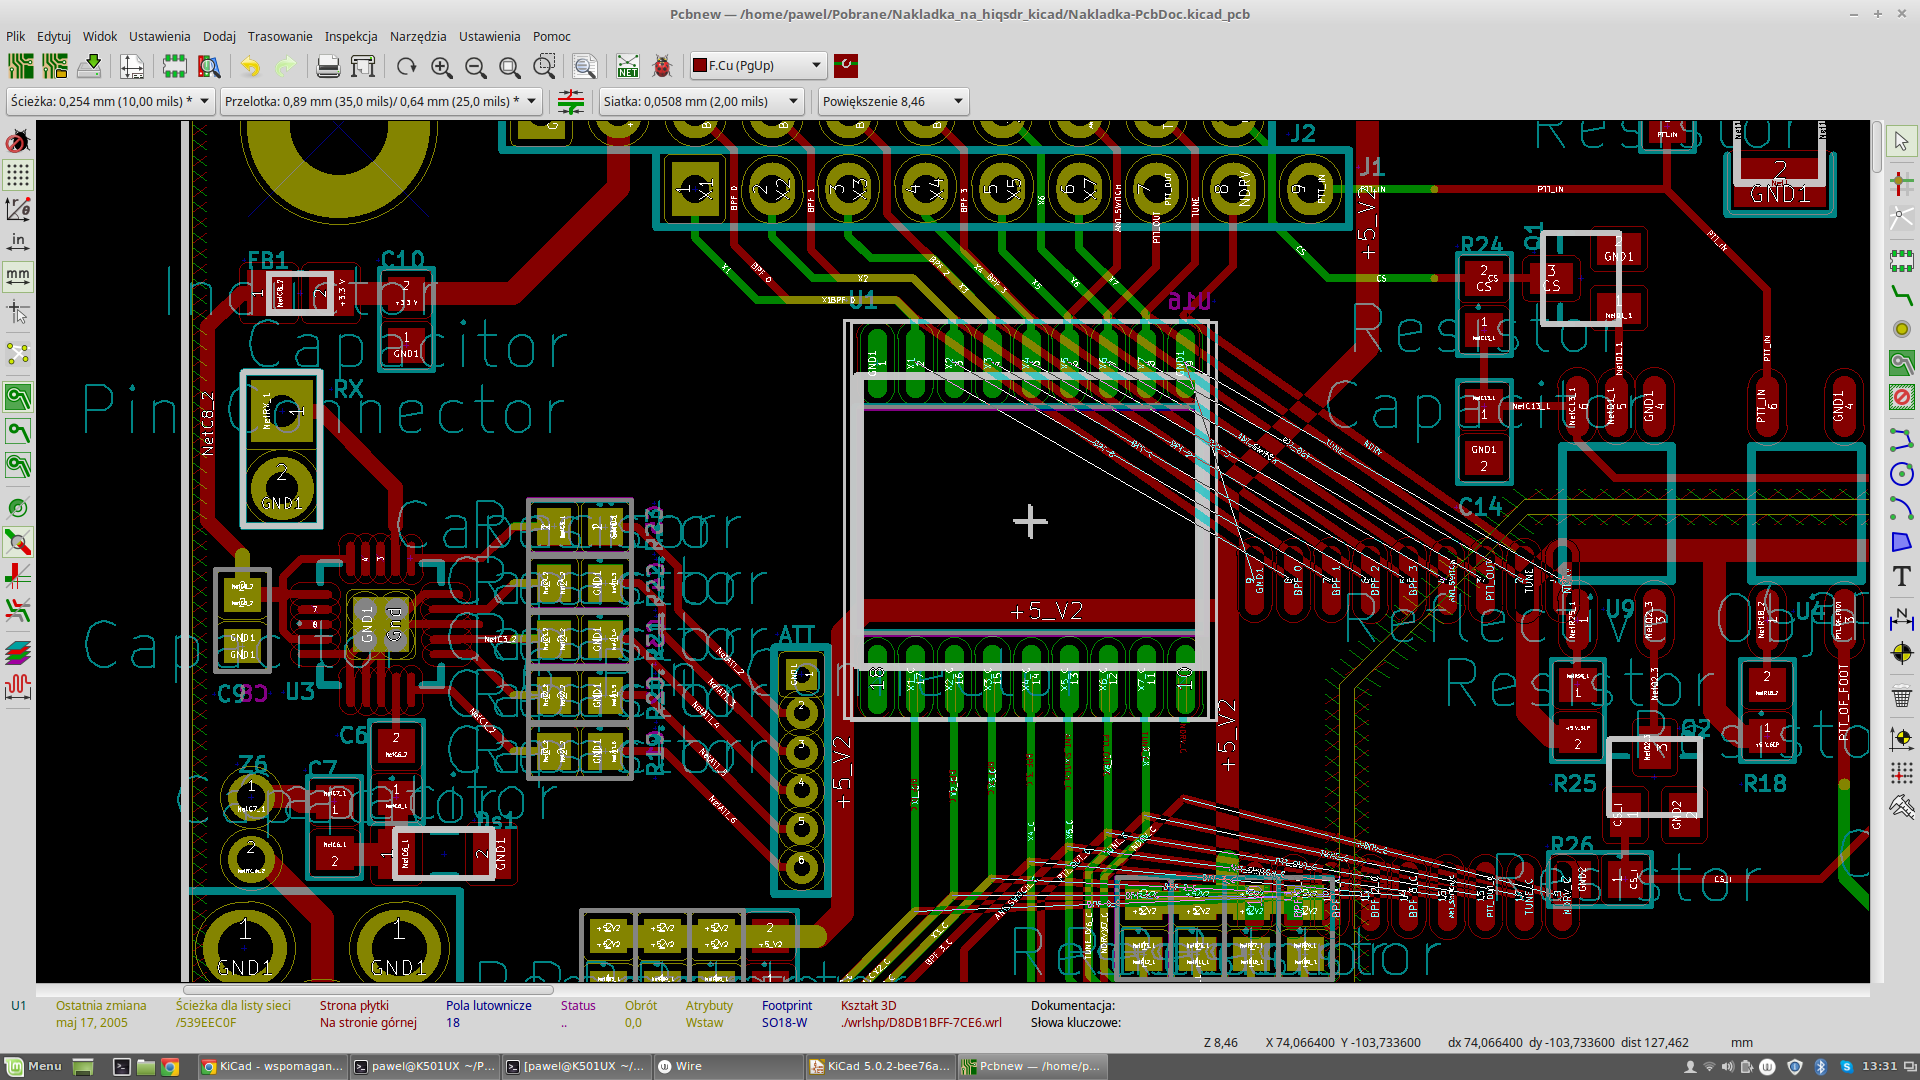This screenshot has width=1920, height=1080.
Task: Click the undo arrow button
Action: click(x=250, y=67)
